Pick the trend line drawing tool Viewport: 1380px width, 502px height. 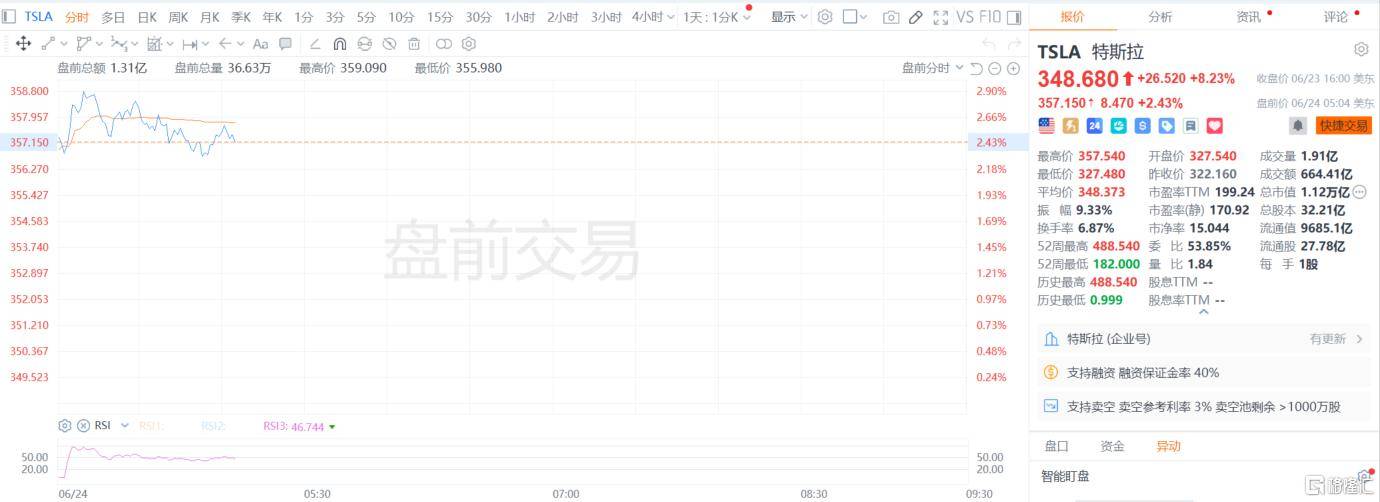click(x=48, y=43)
